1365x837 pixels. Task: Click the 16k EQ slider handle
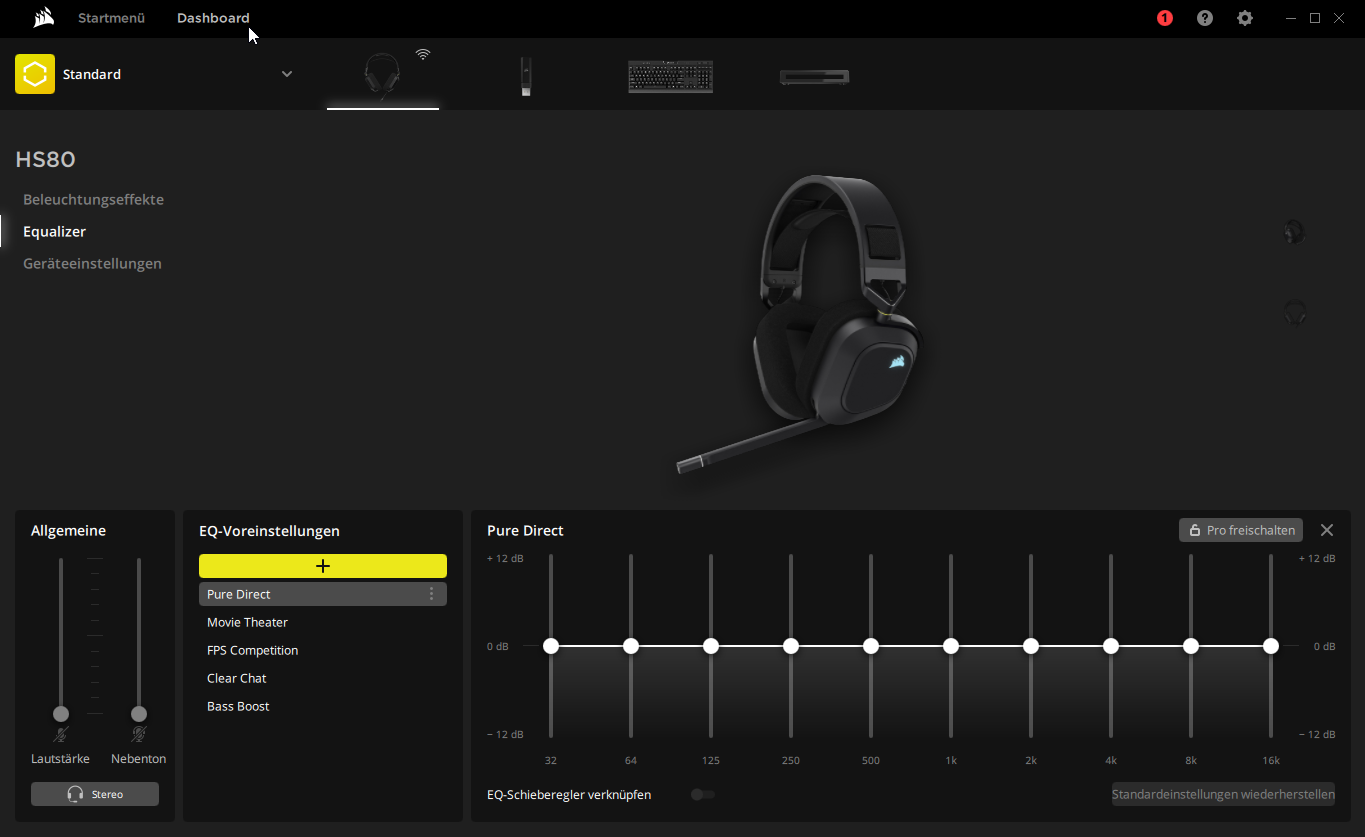1271,646
